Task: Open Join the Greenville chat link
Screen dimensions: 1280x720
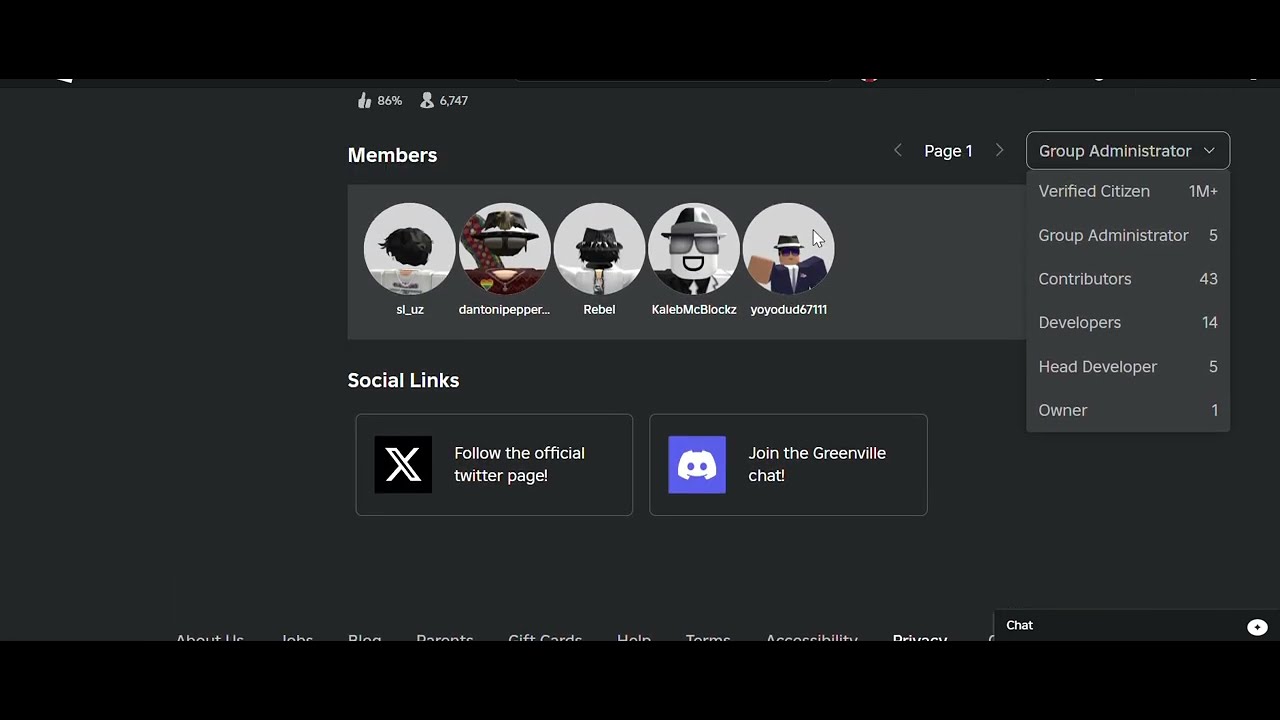Action: coord(788,465)
